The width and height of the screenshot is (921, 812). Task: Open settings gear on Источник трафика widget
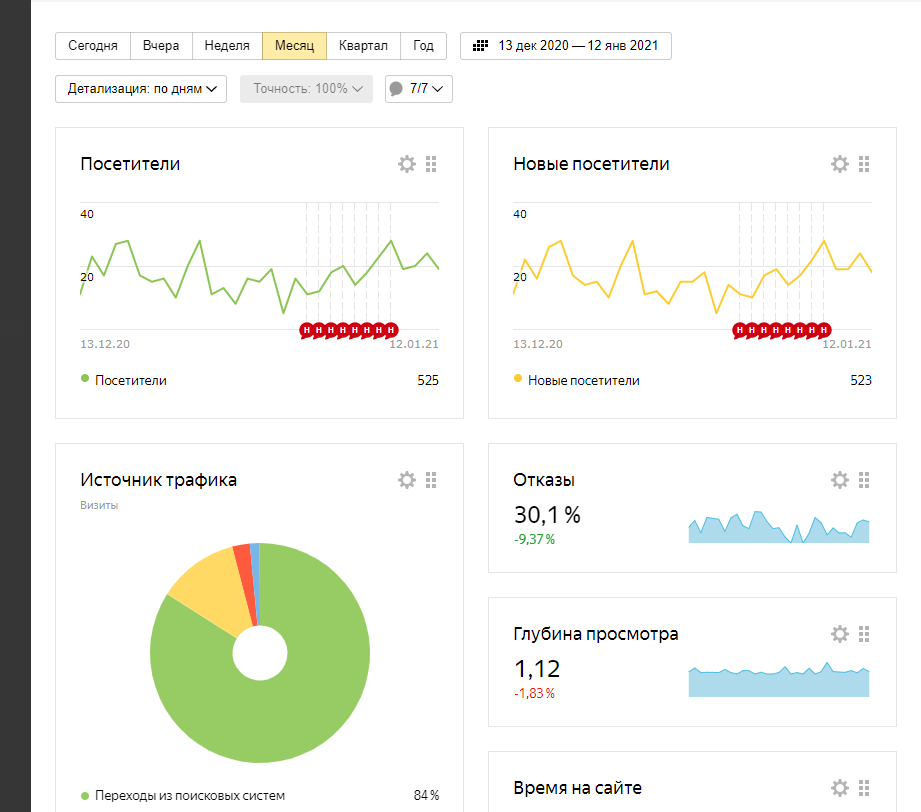406,480
